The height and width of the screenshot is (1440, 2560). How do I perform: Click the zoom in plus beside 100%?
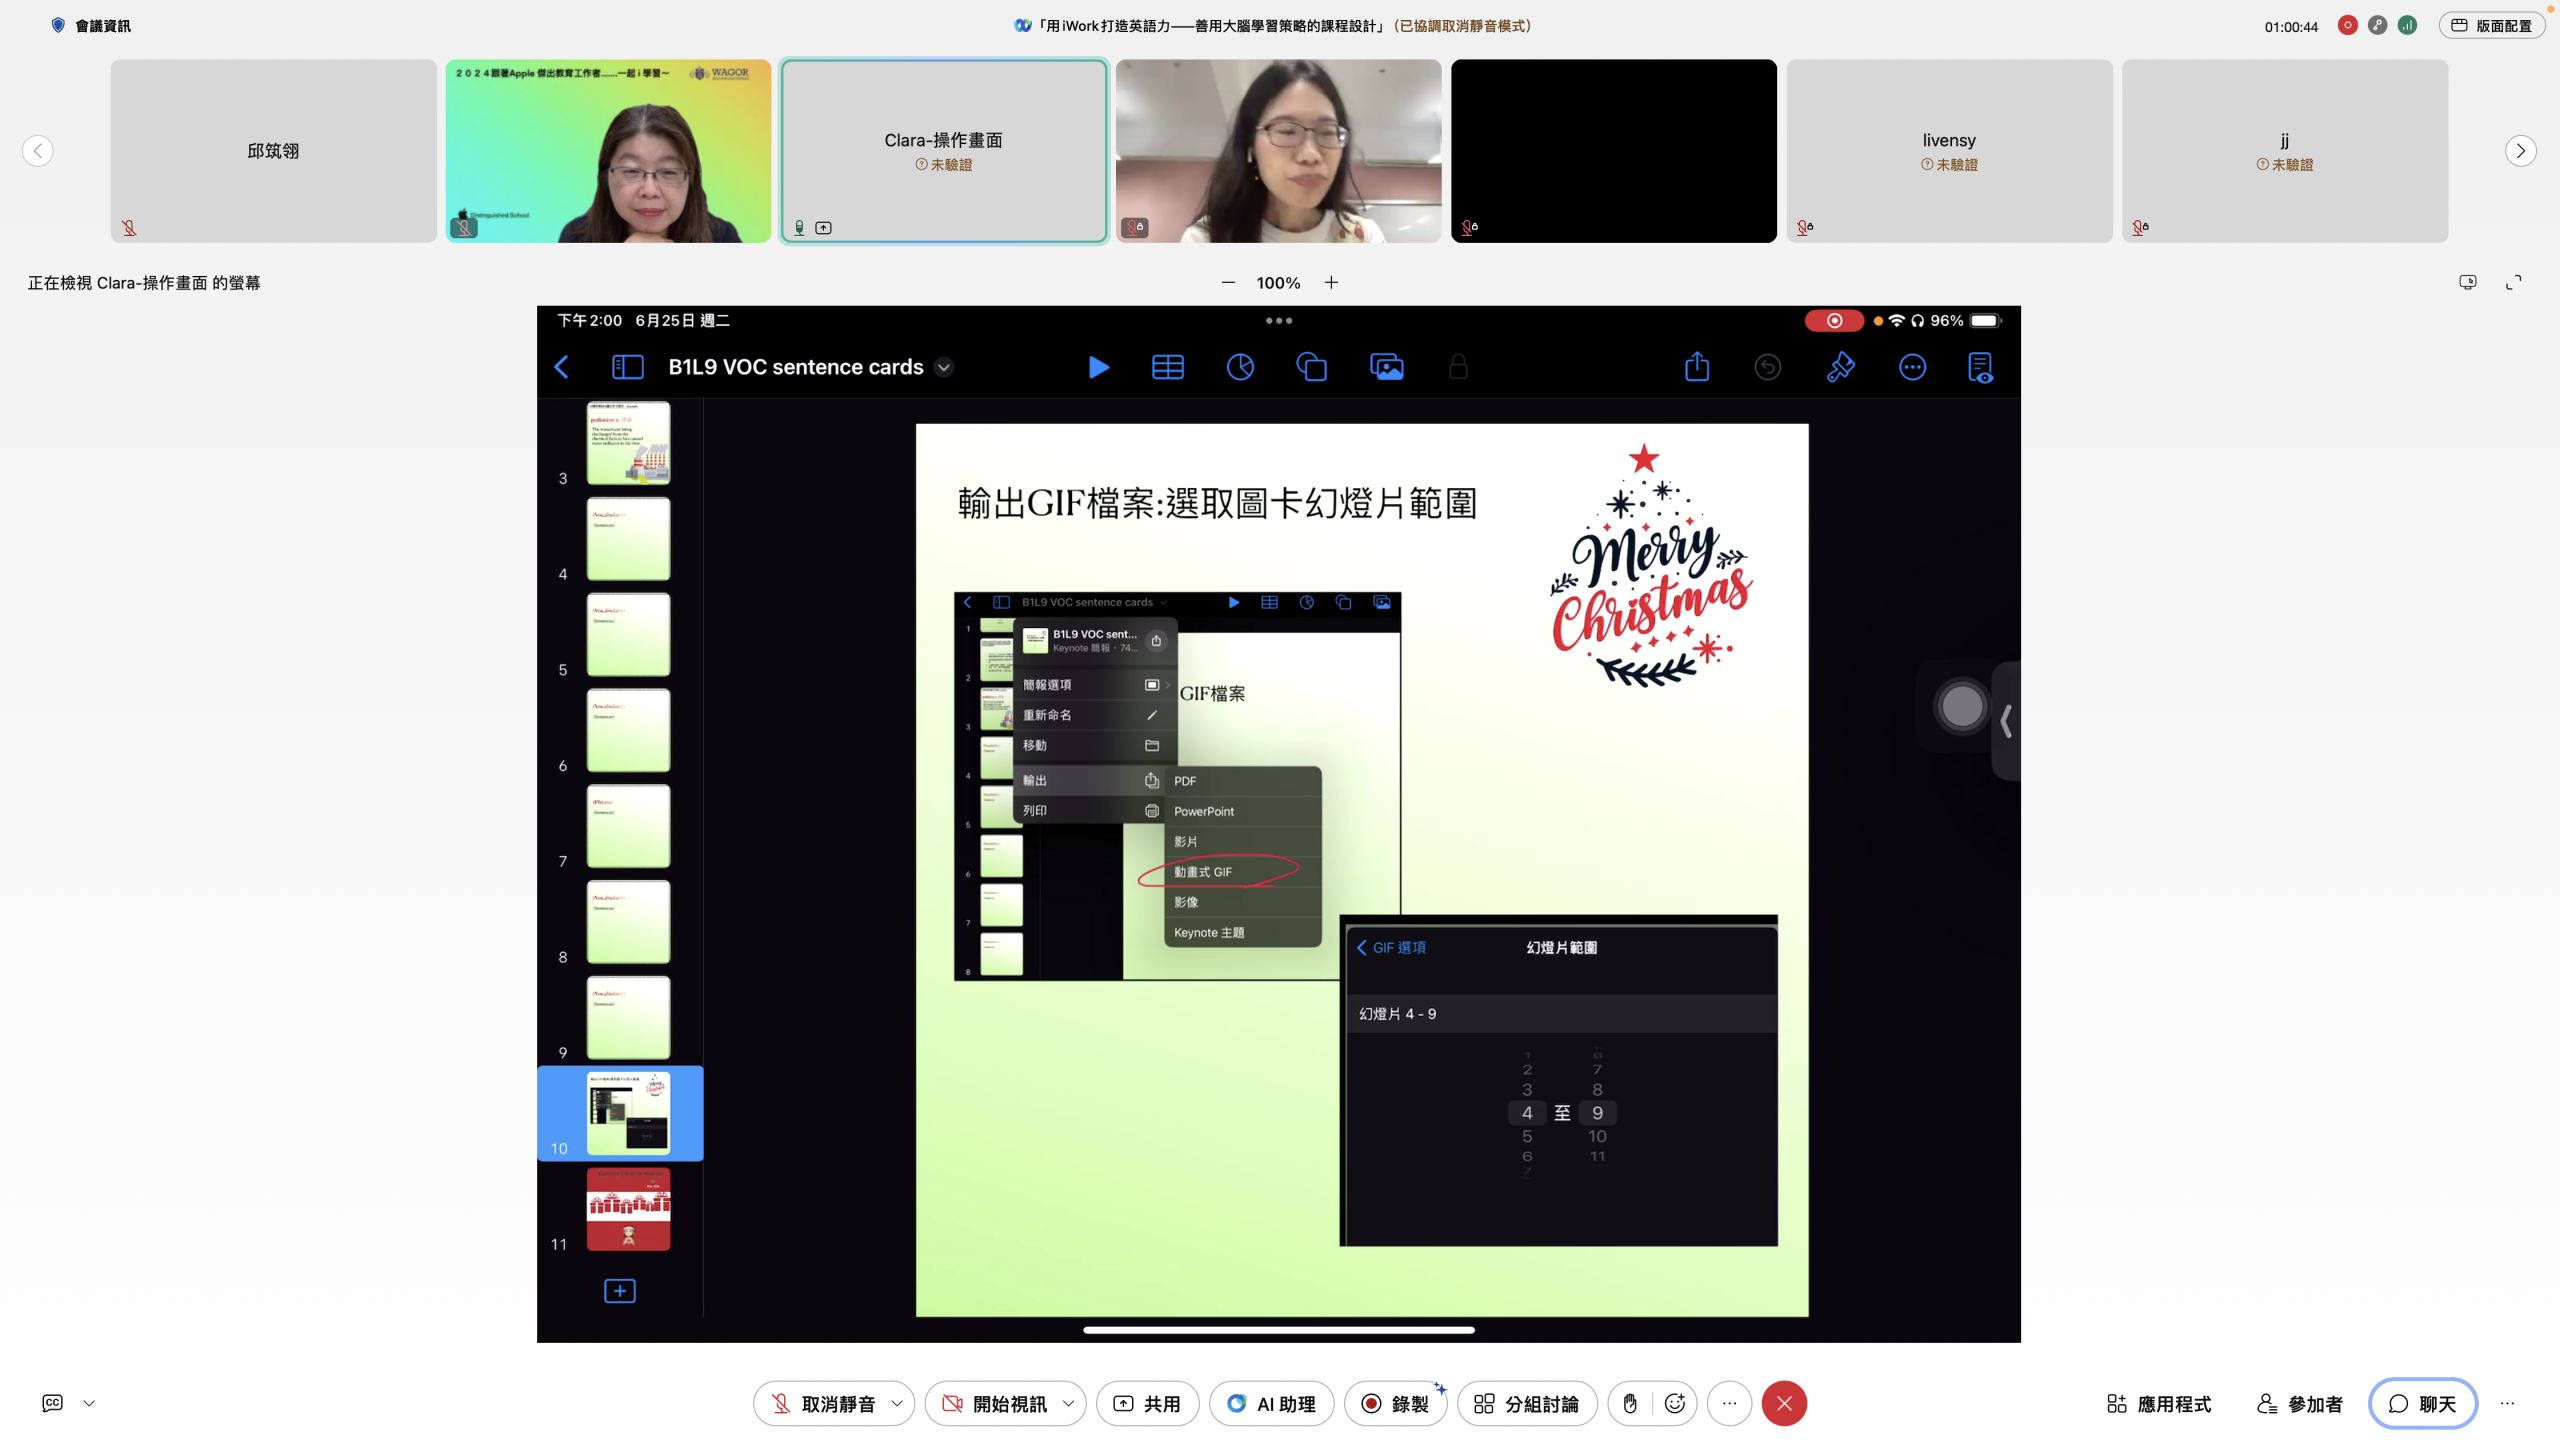coord(1331,283)
